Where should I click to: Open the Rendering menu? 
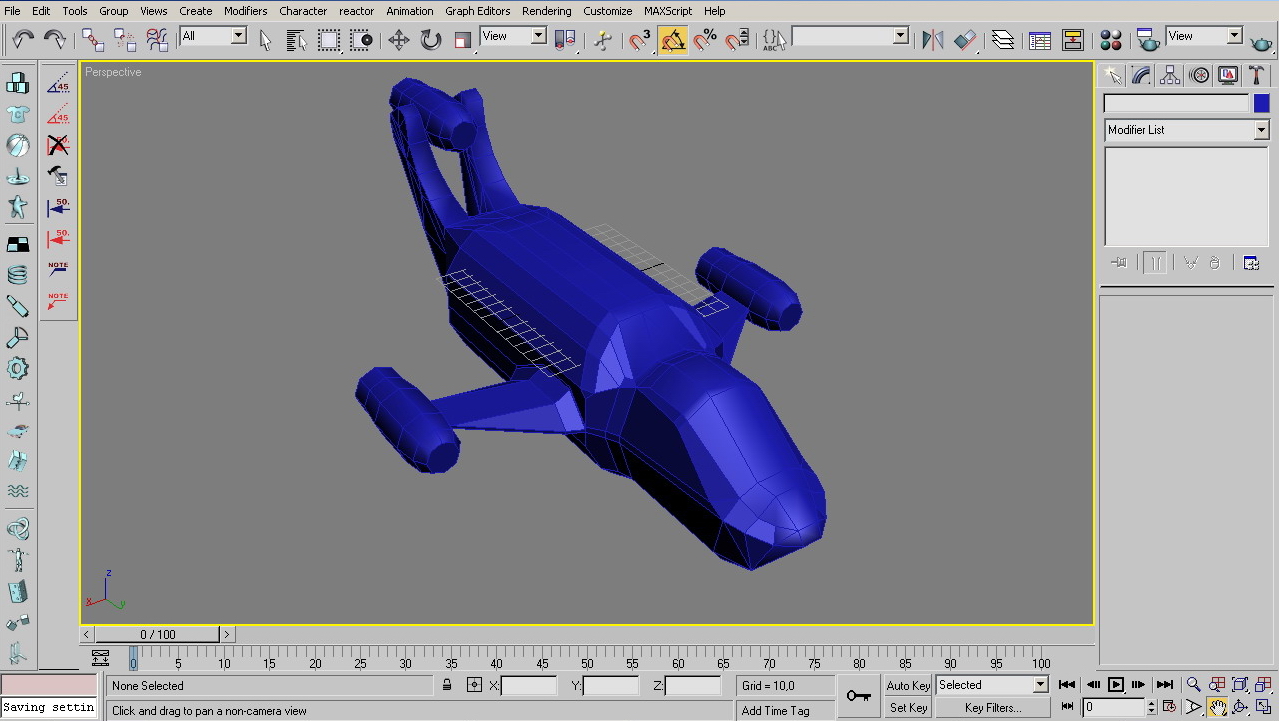[x=546, y=11]
